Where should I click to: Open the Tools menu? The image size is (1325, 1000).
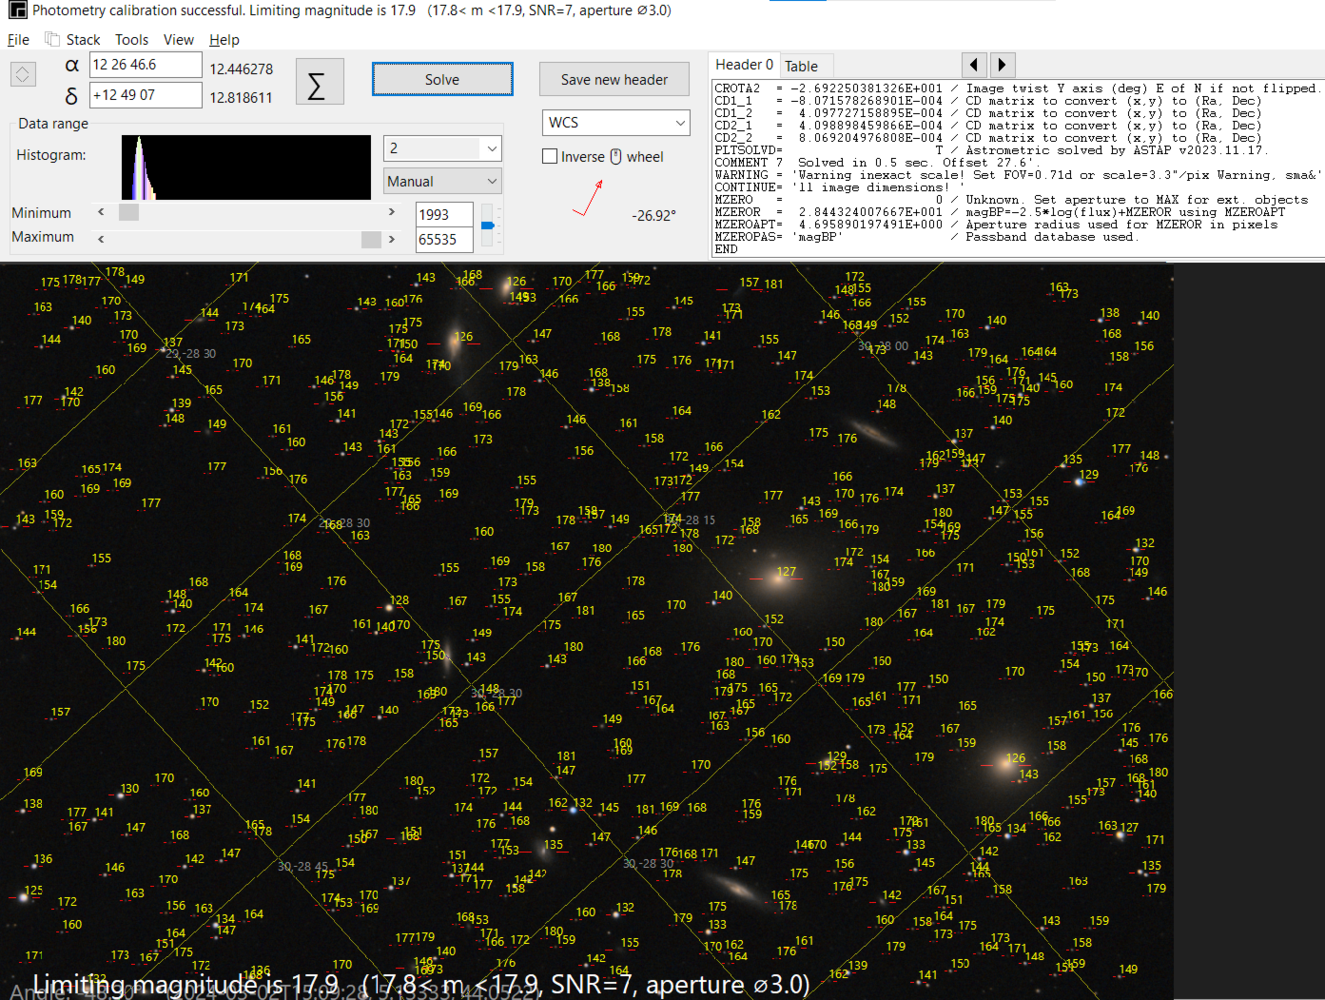pyautogui.click(x=131, y=39)
